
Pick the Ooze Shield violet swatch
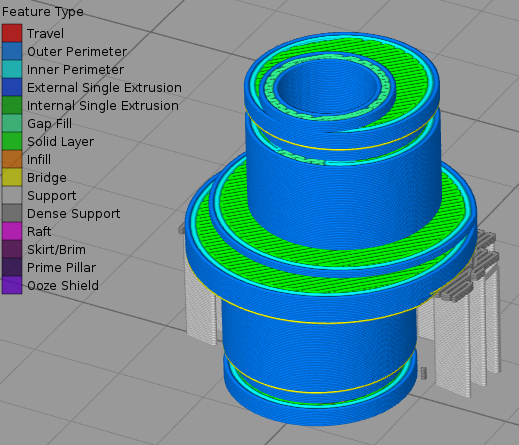pos(12,285)
